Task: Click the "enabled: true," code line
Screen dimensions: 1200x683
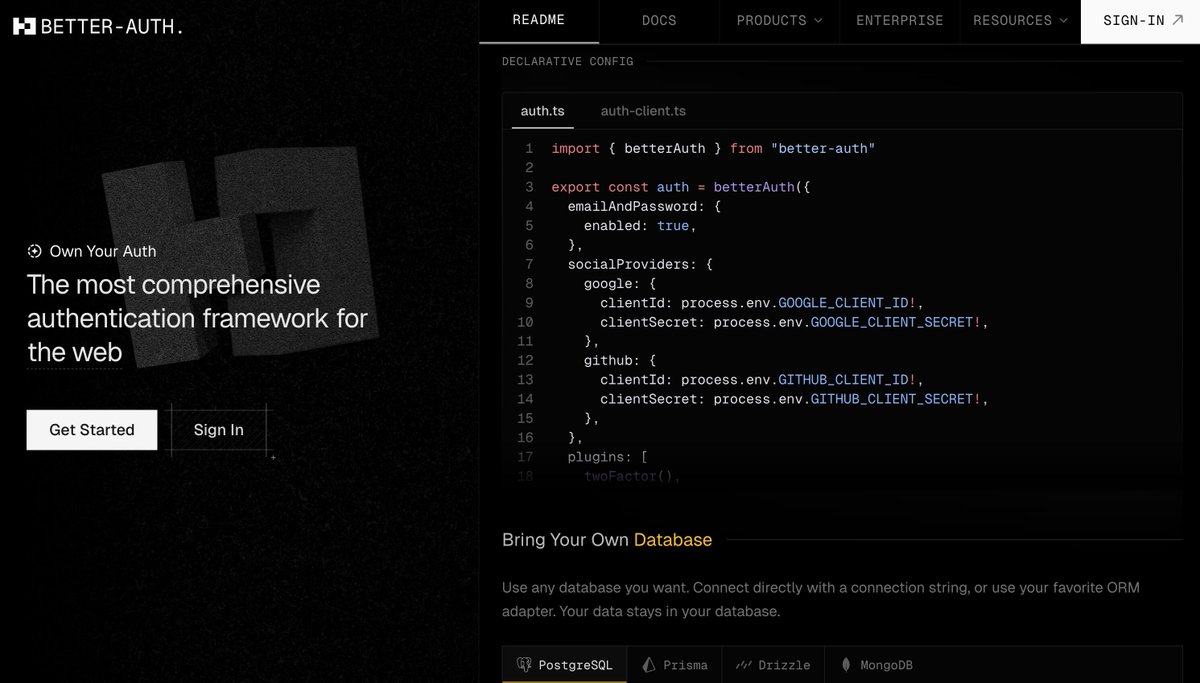Action: (640, 226)
